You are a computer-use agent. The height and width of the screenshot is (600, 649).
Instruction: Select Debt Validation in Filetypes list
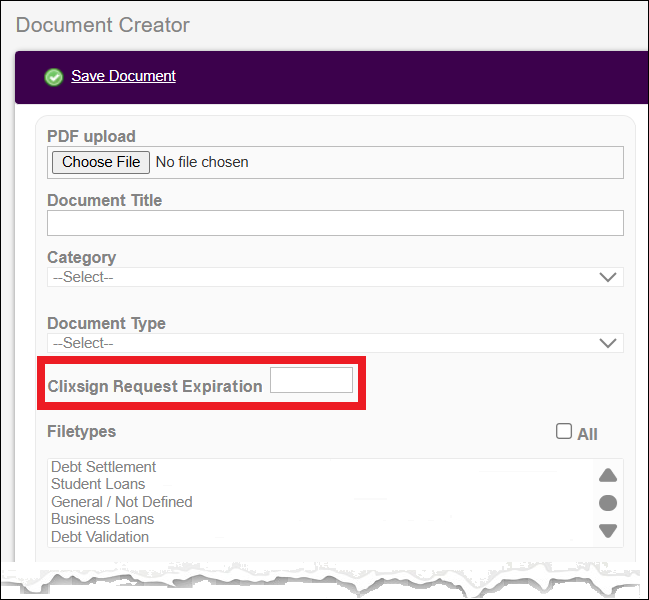(x=100, y=537)
